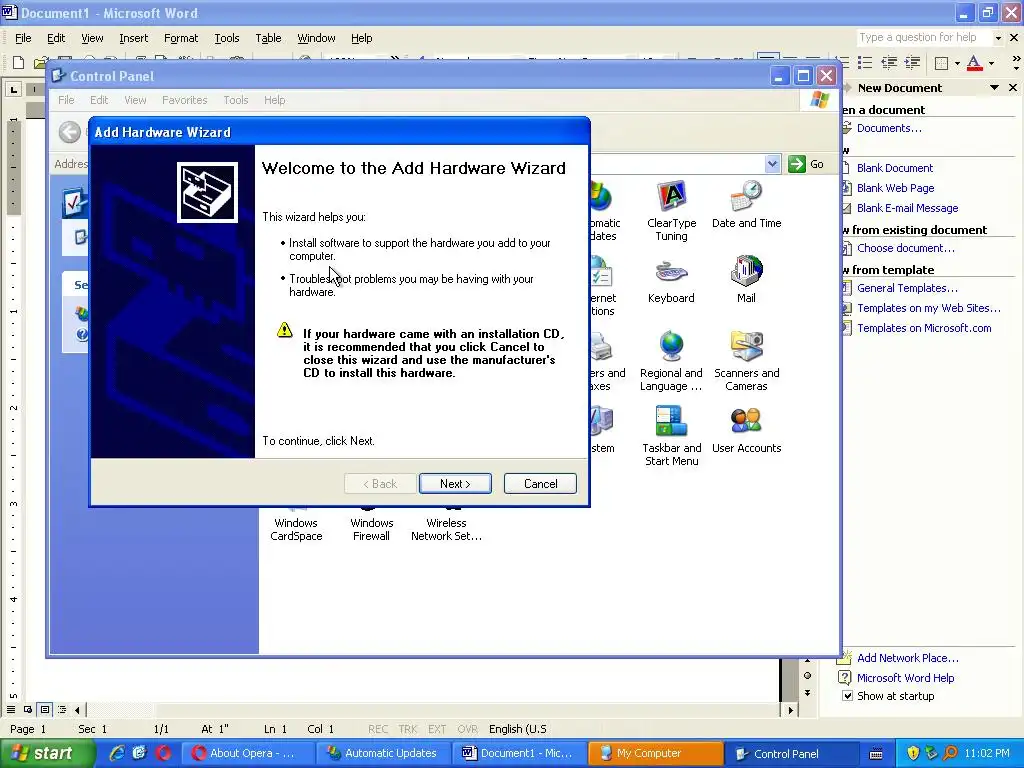The height and width of the screenshot is (768, 1024).
Task: Open the Control Panel address bar dropdown
Action: pos(772,164)
